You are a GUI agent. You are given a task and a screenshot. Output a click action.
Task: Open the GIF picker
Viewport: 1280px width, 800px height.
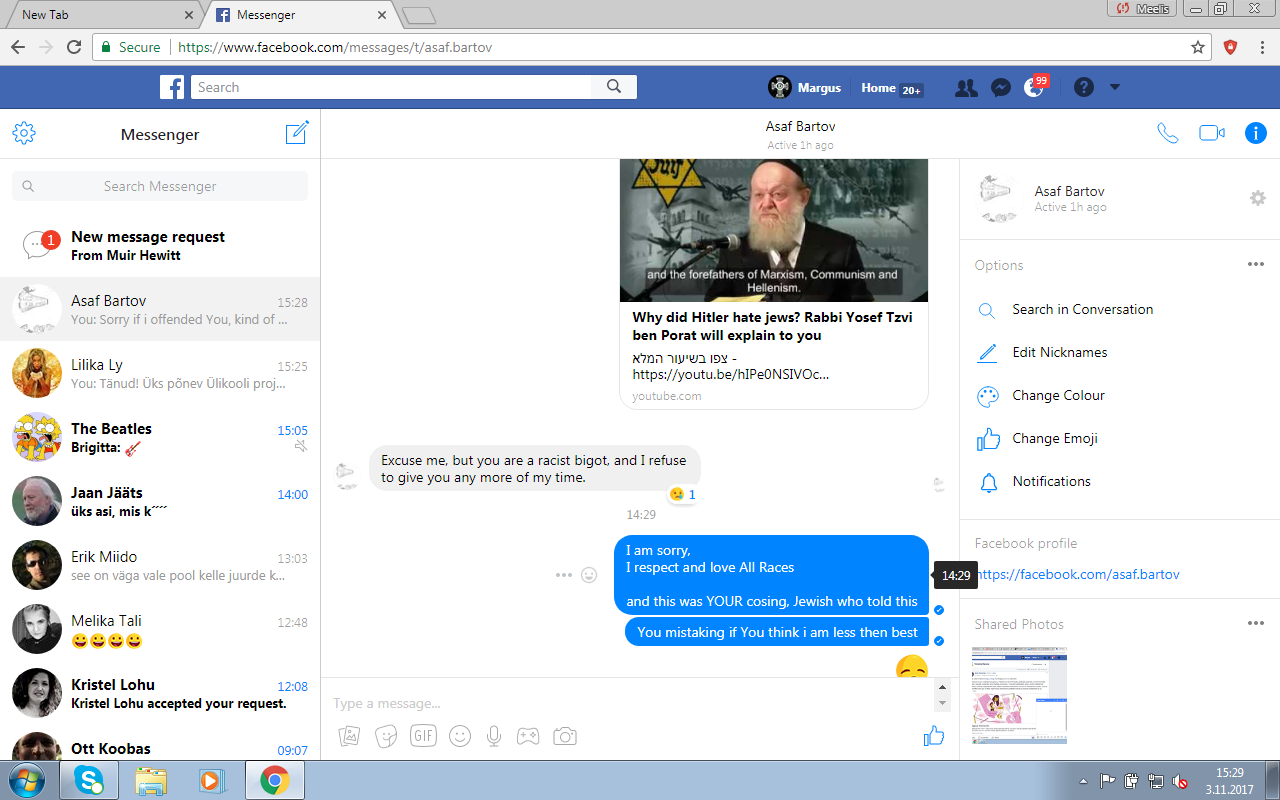tap(423, 736)
